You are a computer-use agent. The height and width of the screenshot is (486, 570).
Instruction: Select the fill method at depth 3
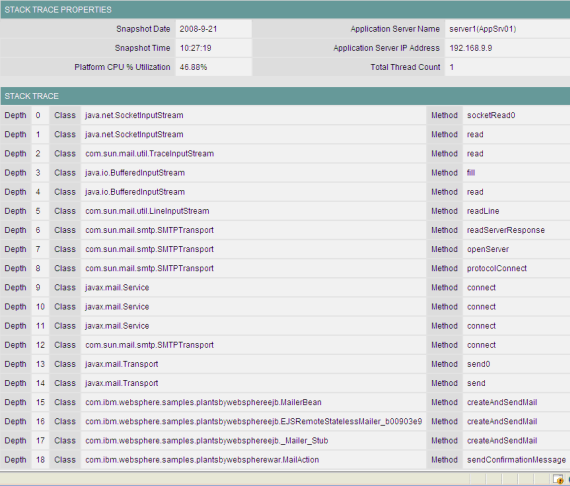[471, 173]
